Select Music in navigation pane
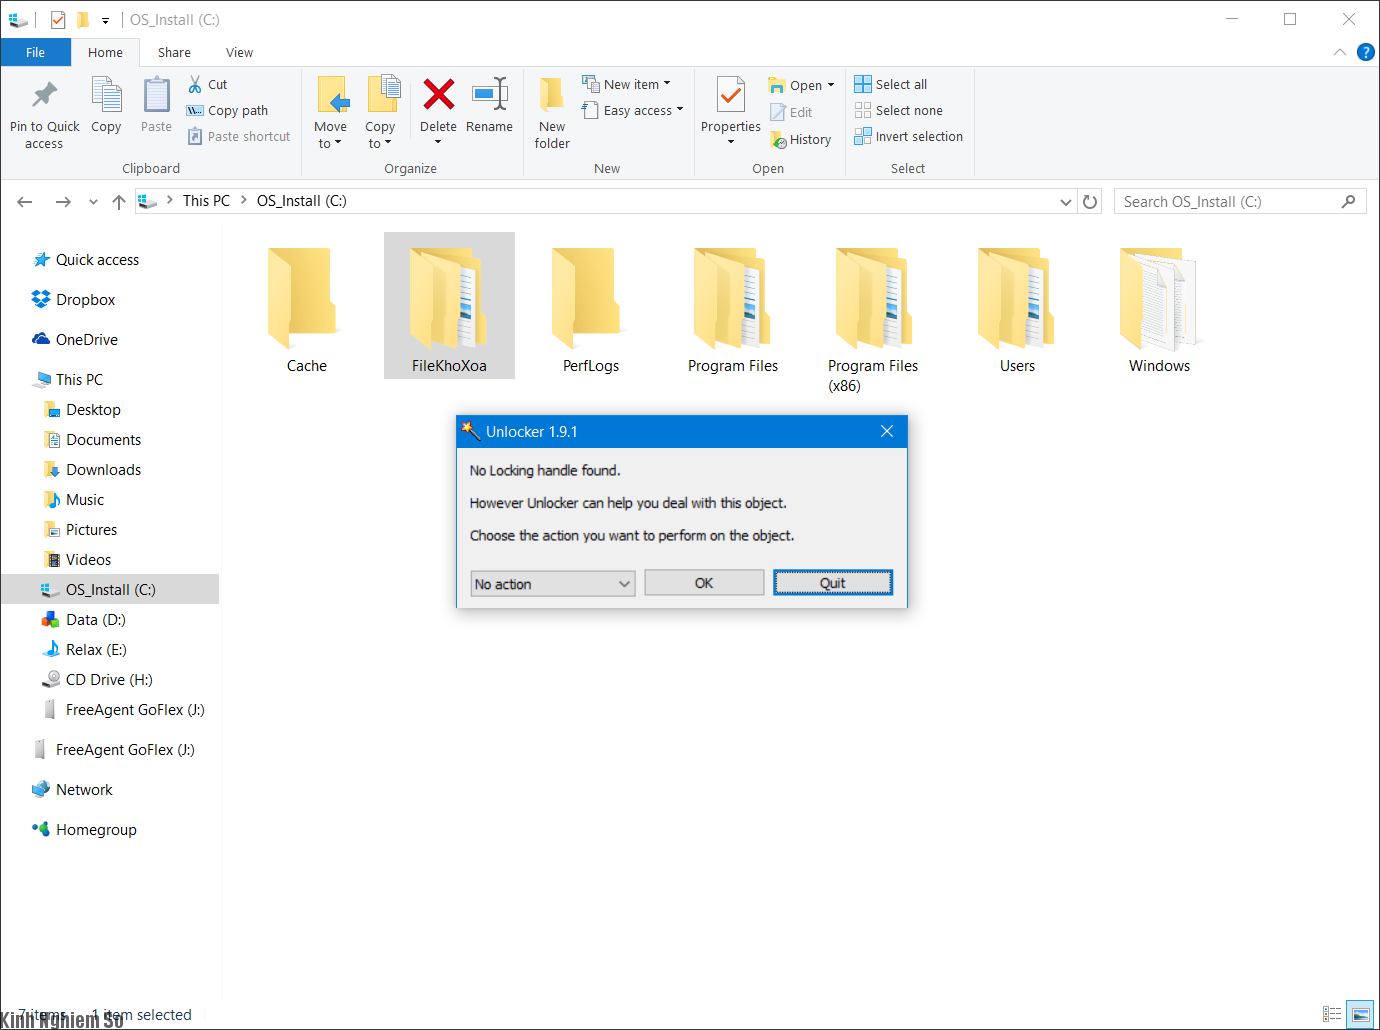Viewport: 1380px width, 1030px height. (x=85, y=500)
